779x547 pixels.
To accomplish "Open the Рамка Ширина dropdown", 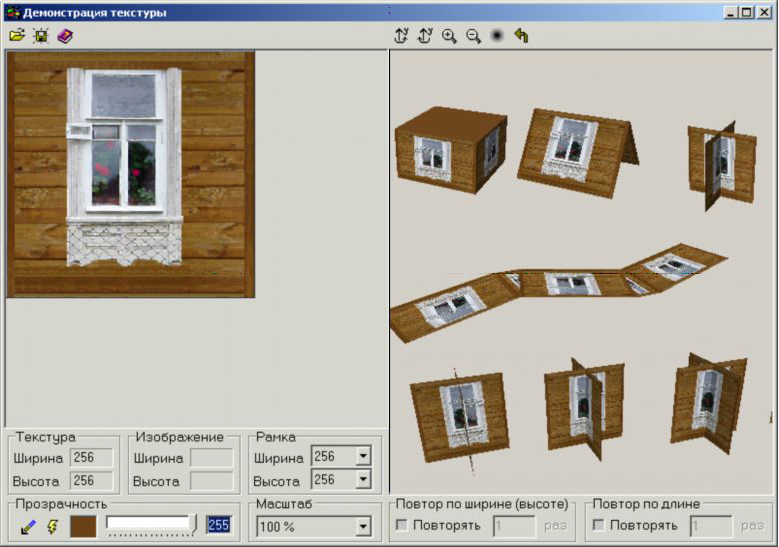I will pyautogui.click(x=363, y=456).
